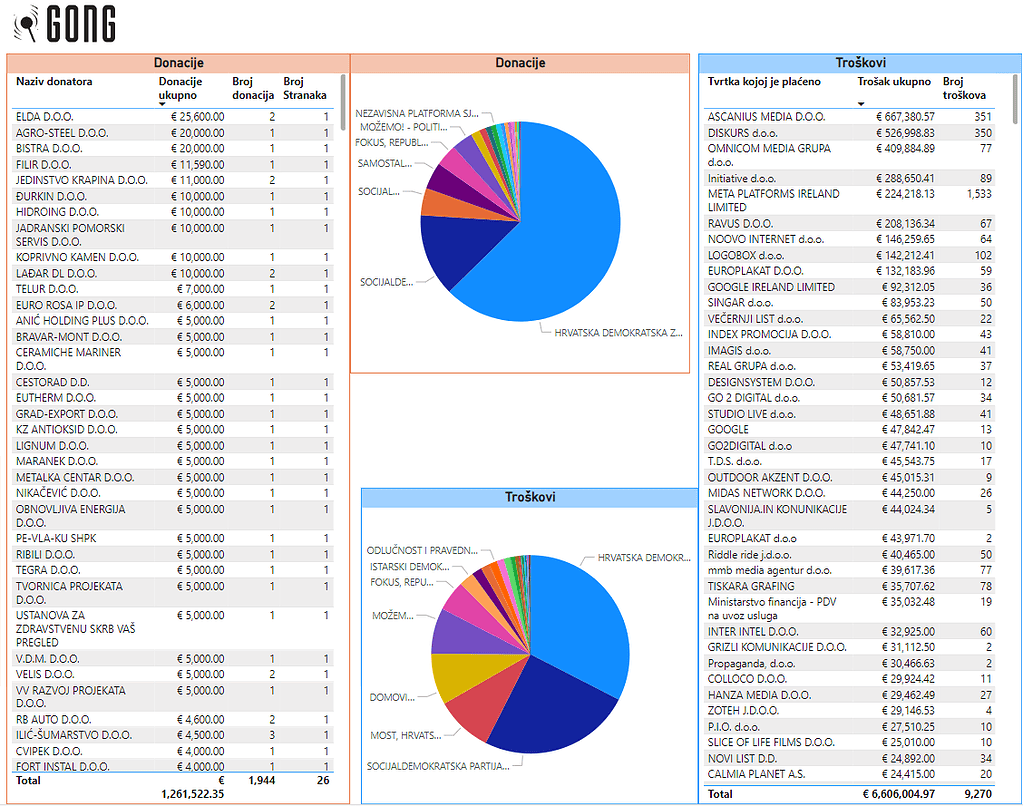Click the Donacije table title bar
Image resolution: width=1023 pixels, height=806 pixels.
[178, 63]
